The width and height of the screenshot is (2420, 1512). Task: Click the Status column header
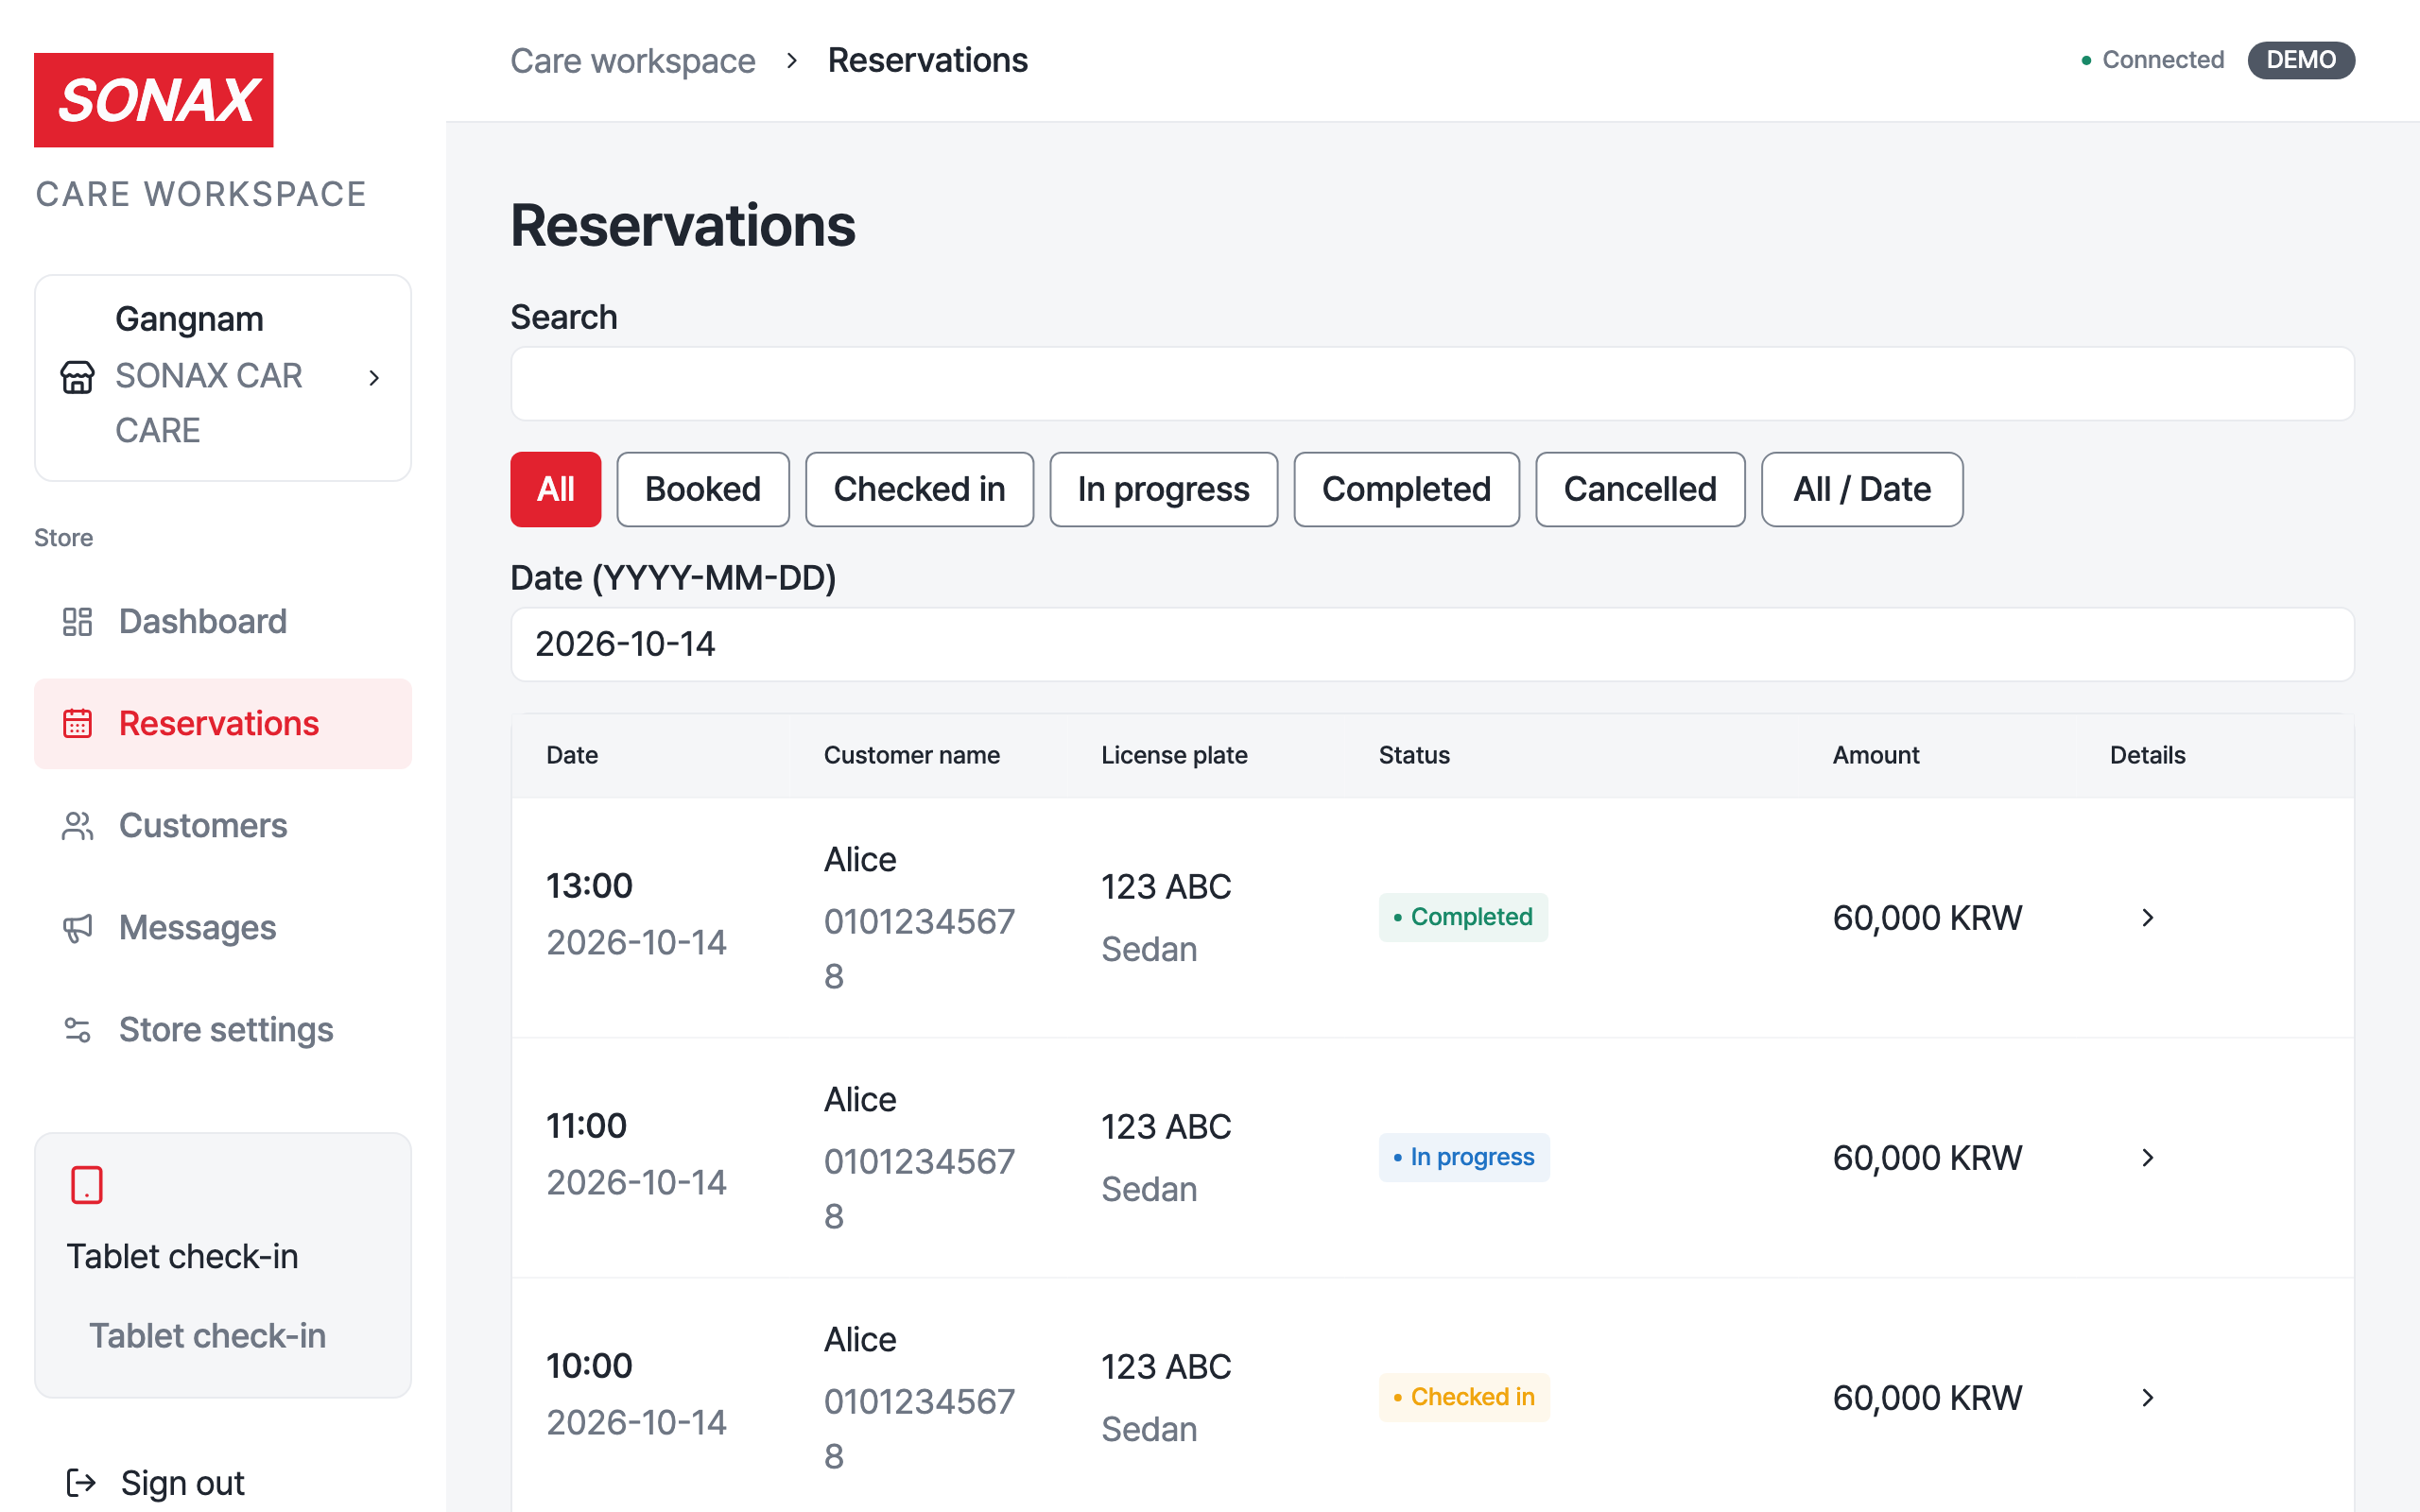tap(1414, 755)
